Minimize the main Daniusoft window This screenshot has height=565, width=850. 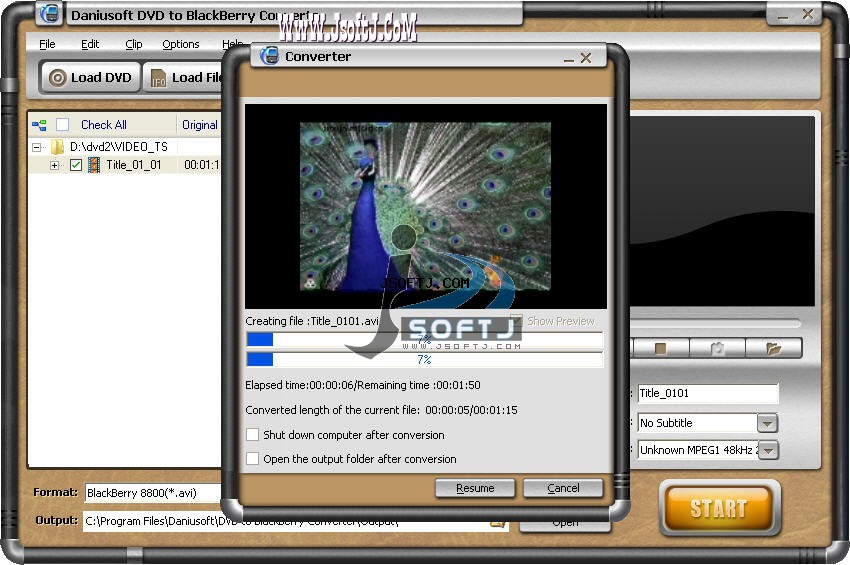click(782, 16)
